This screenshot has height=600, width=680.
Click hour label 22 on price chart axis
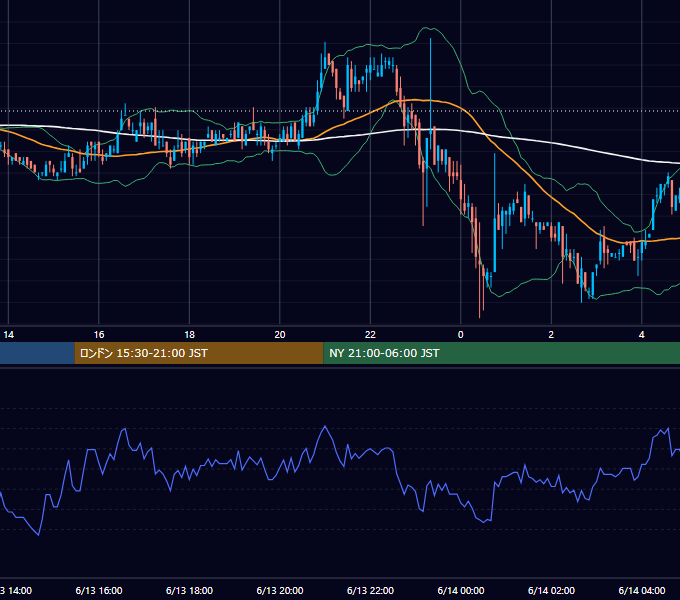[x=370, y=335]
